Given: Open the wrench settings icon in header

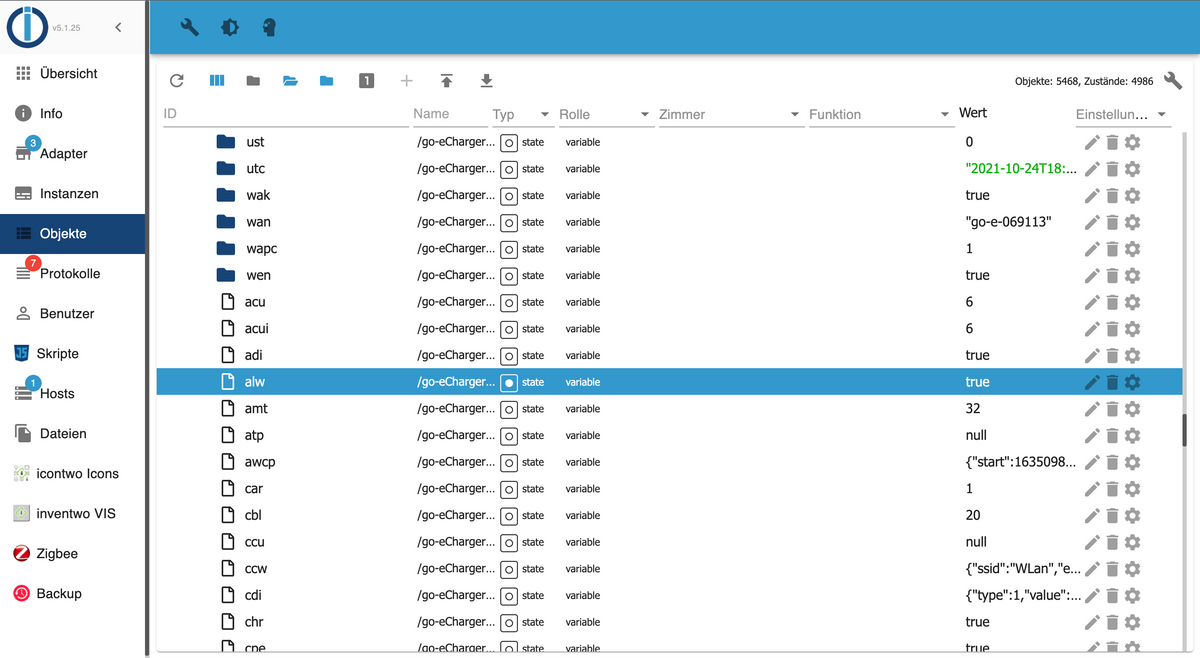Looking at the screenshot, I should click(x=189, y=27).
